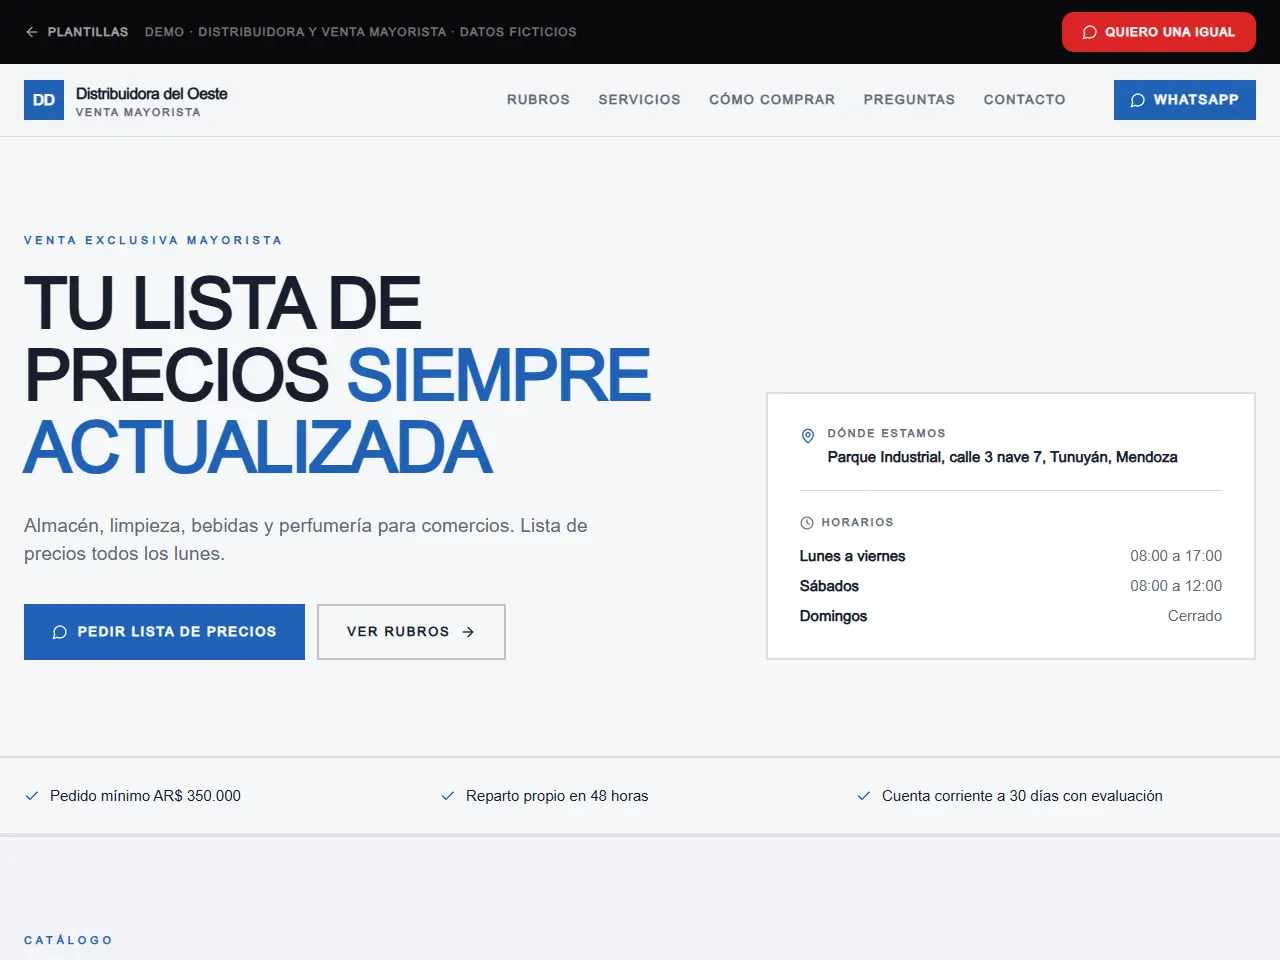This screenshot has height=960, width=1280.
Task: Click the Sábados schedule label
Action: click(829, 586)
